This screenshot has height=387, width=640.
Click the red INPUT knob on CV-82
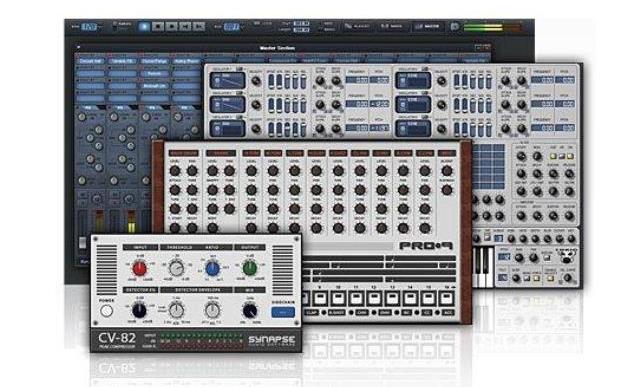click(x=139, y=269)
